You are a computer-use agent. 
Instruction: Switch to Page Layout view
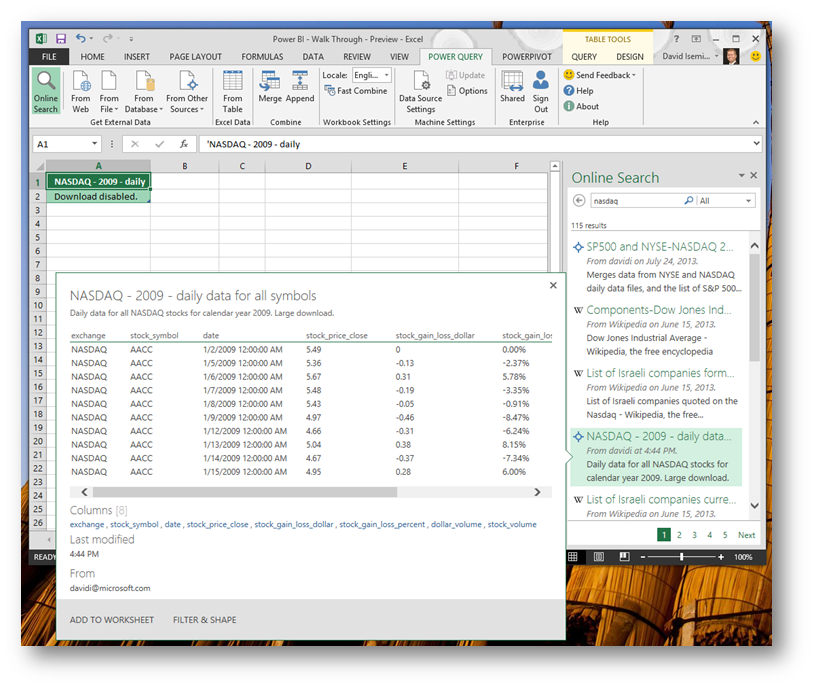pos(599,557)
